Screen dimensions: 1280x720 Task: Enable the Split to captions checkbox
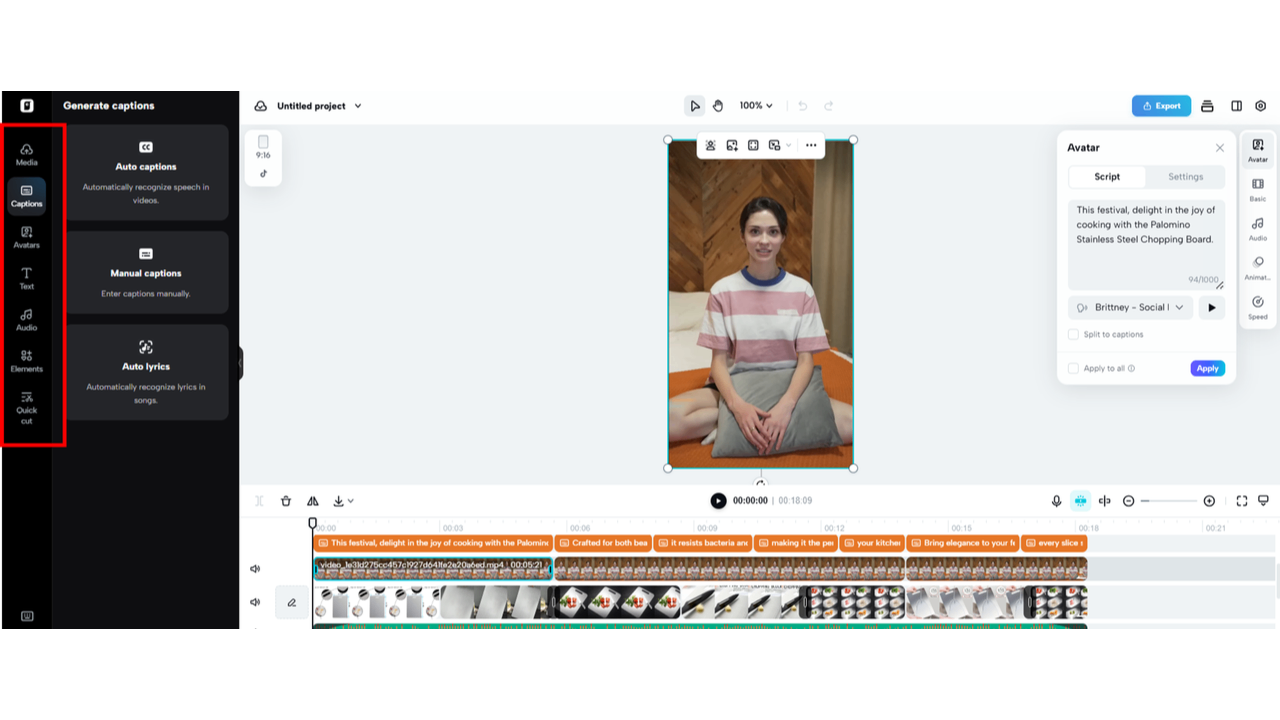pos(1073,334)
